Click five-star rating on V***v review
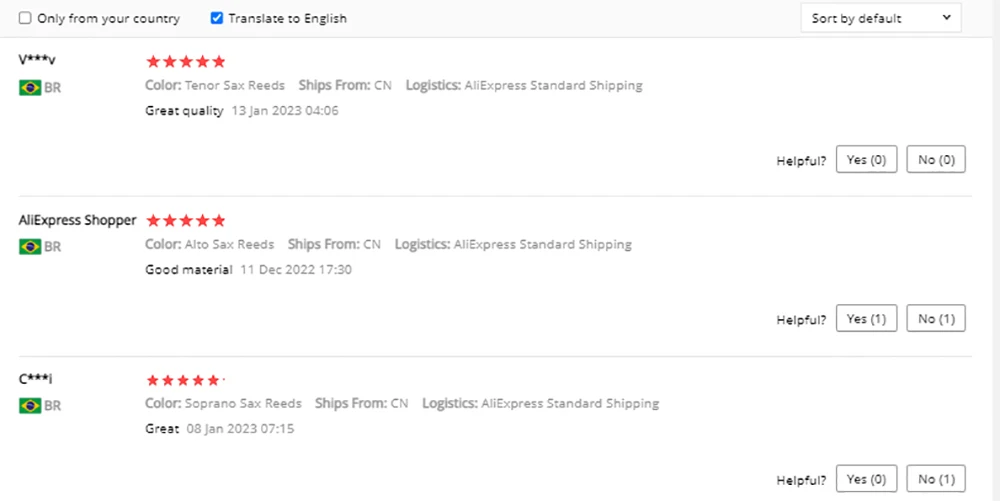The image size is (1000, 501). point(186,62)
